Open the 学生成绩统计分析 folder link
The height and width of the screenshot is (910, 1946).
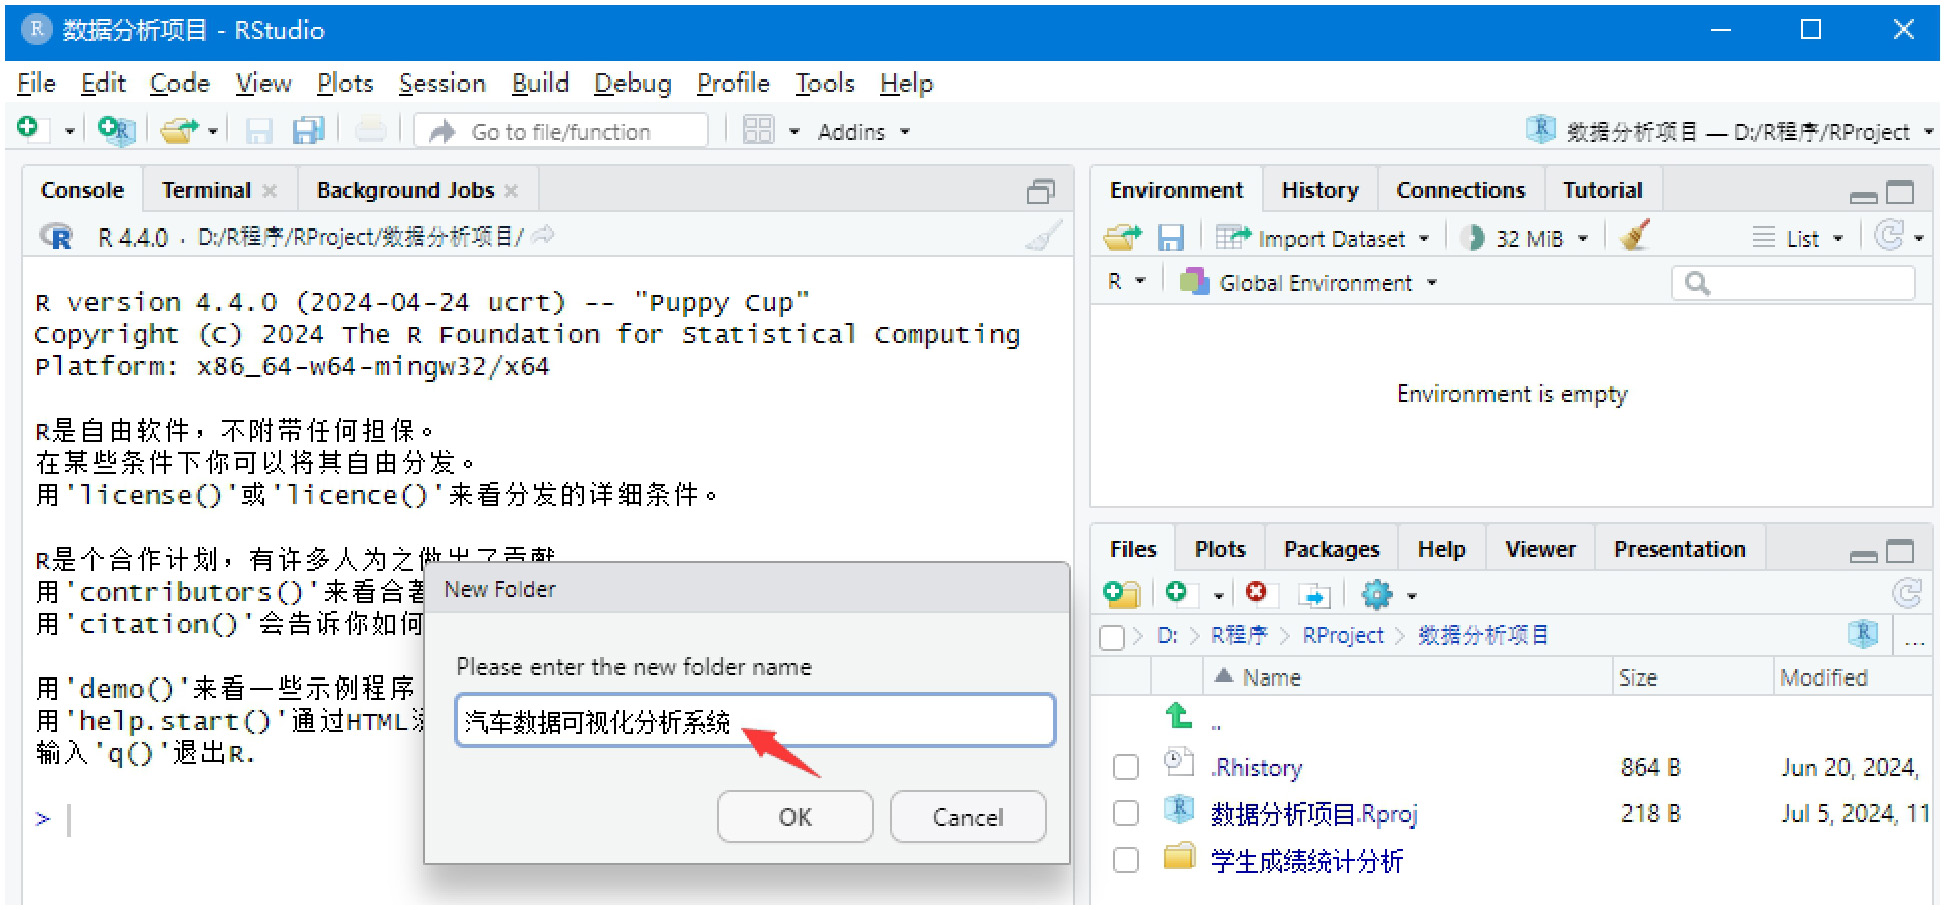1307,861
